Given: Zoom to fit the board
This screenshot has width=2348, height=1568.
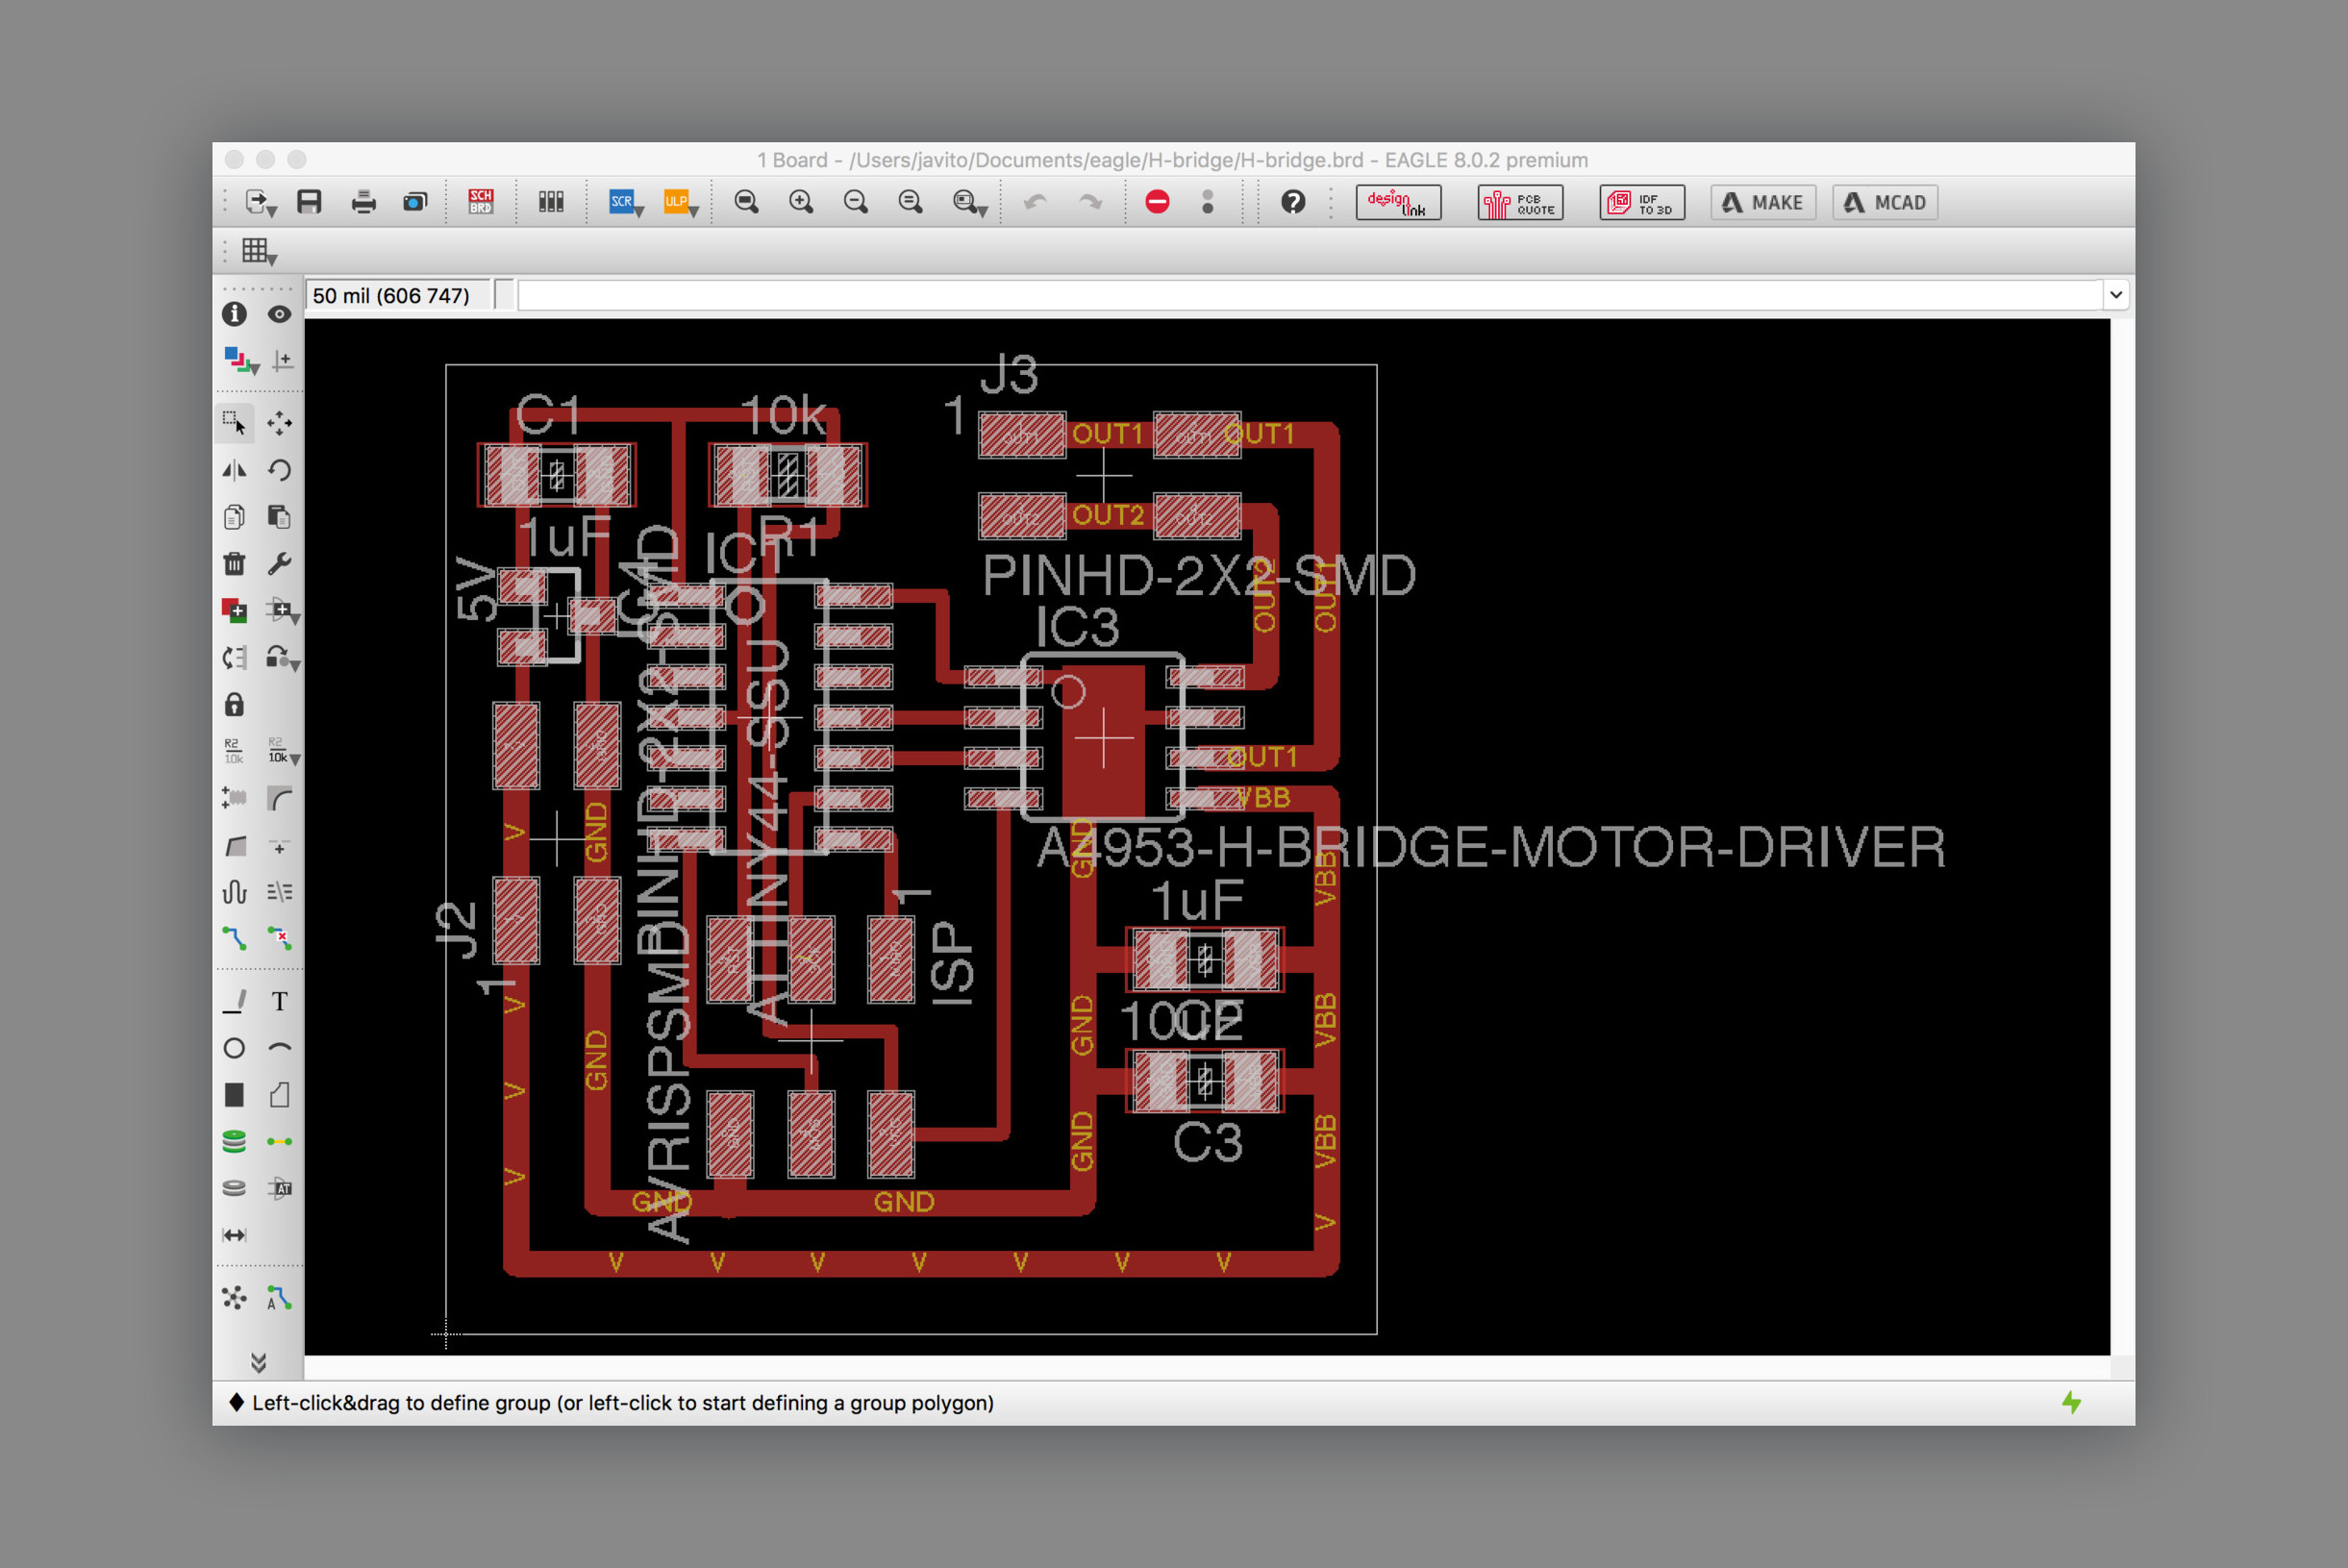Looking at the screenshot, I should (x=746, y=202).
